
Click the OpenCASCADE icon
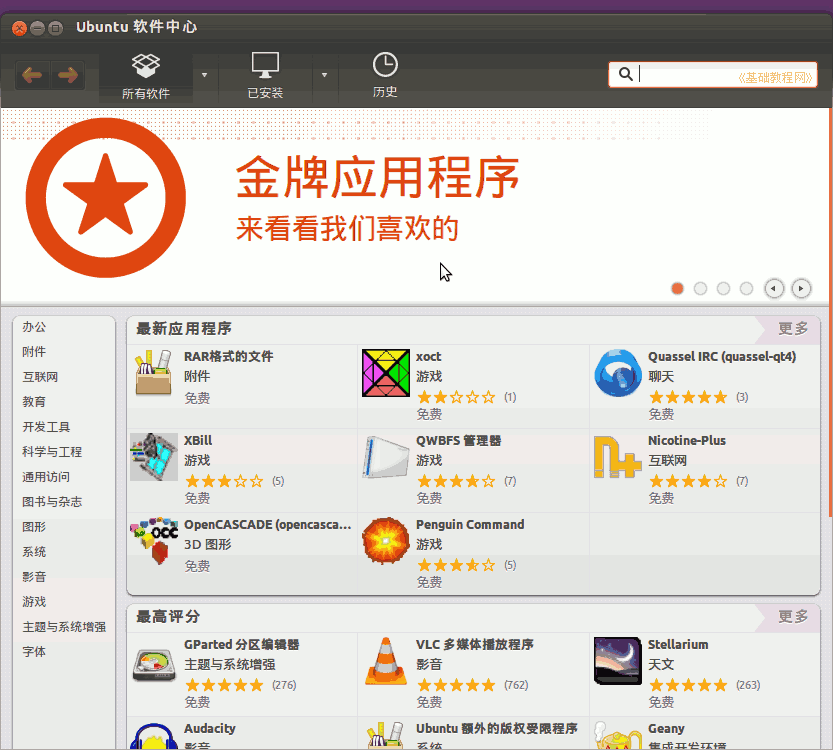154,540
